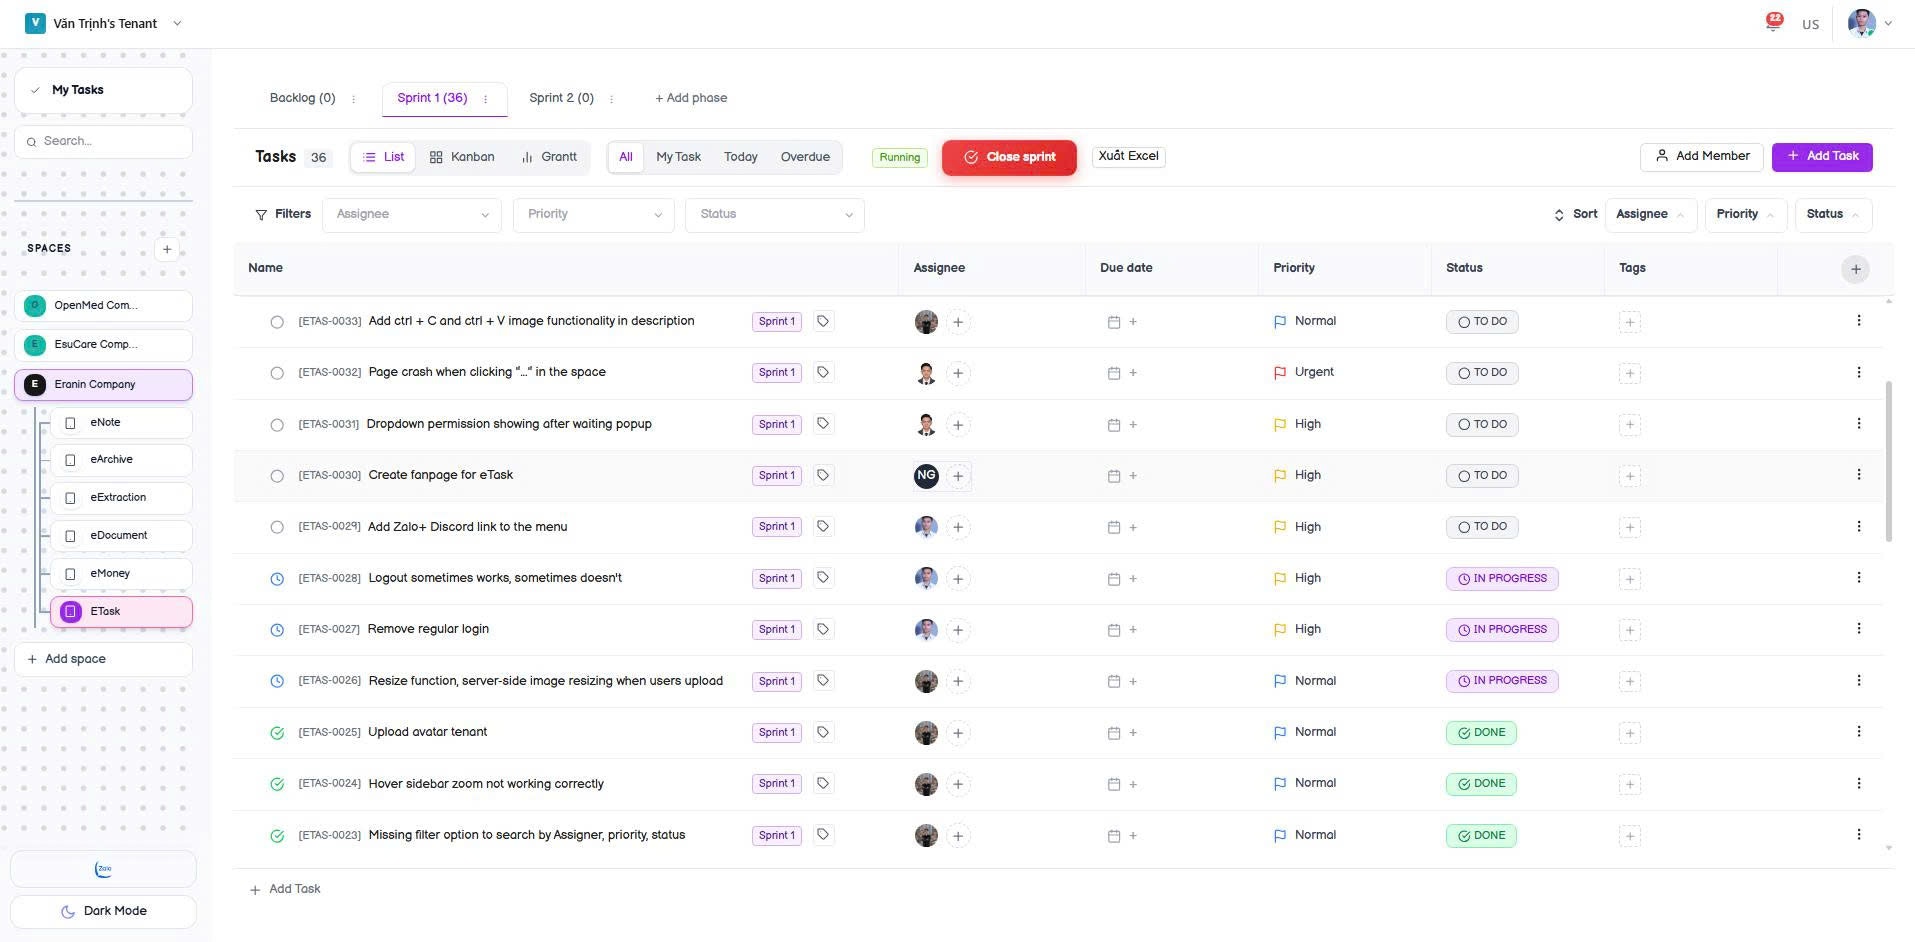This screenshot has width=1915, height=942.
Task: Set due date via calendar icon on ETAS-0032
Action: (x=1113, y=372)
